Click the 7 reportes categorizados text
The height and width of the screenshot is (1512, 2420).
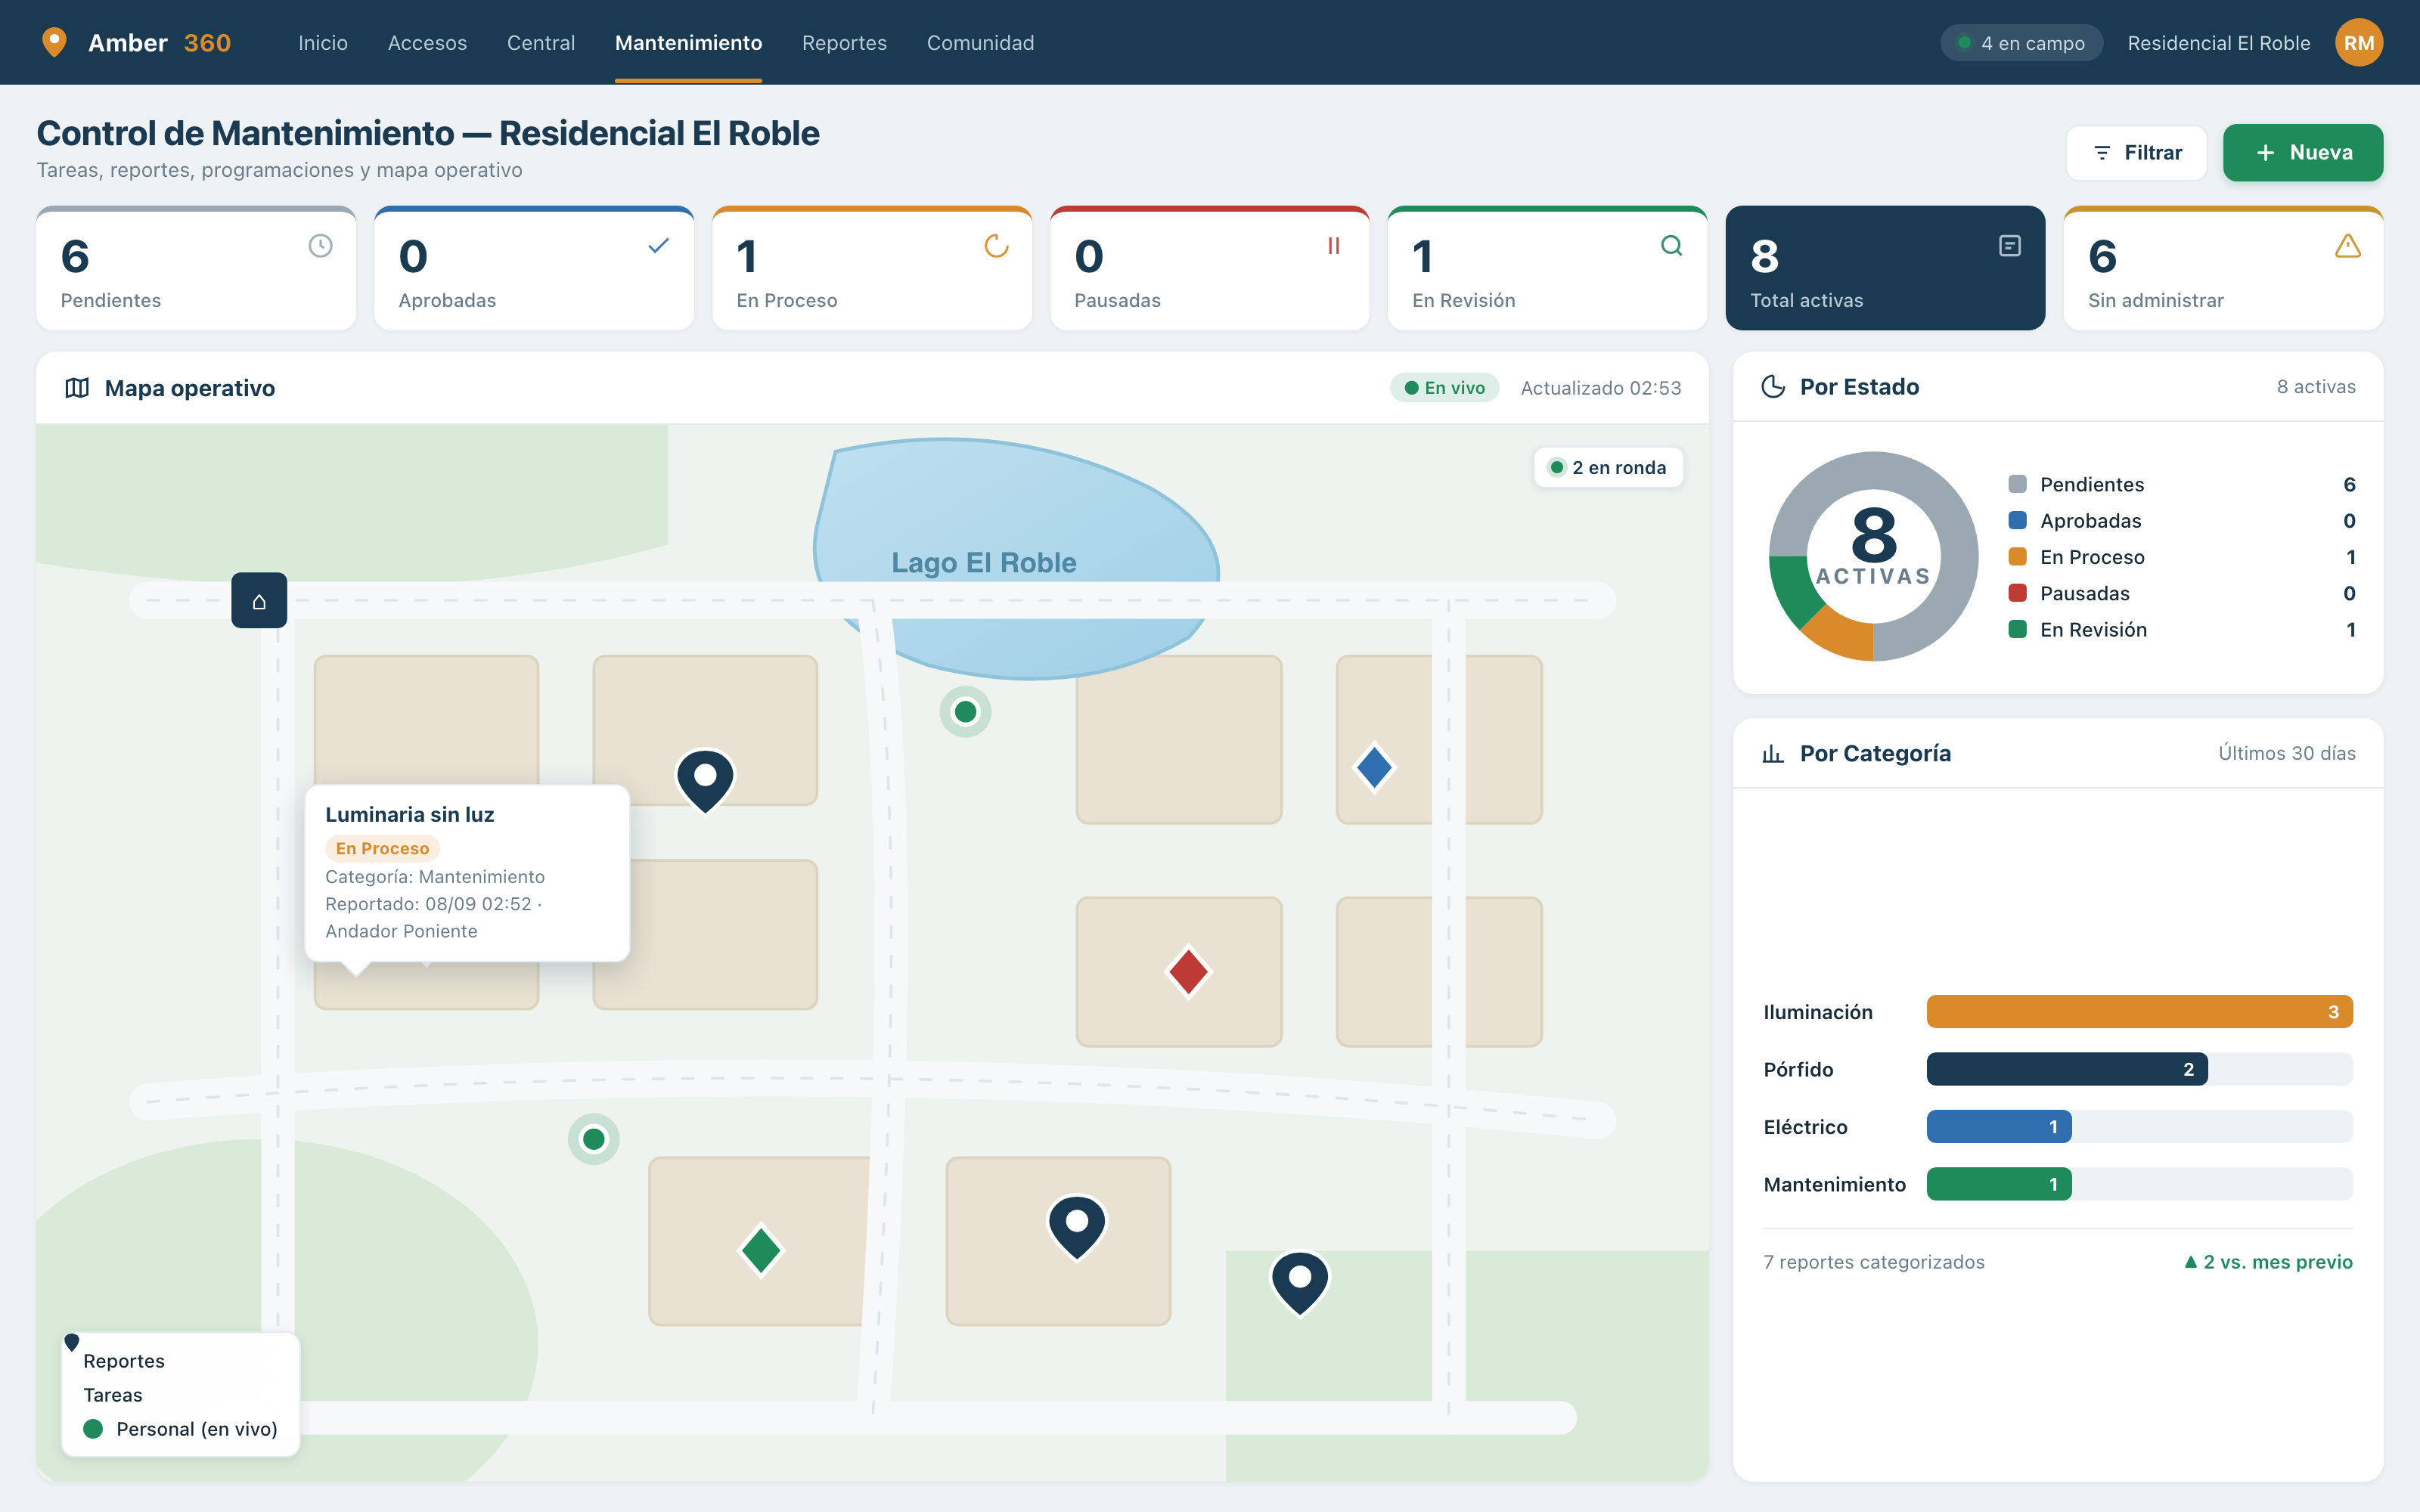tap(1874, 1262)
